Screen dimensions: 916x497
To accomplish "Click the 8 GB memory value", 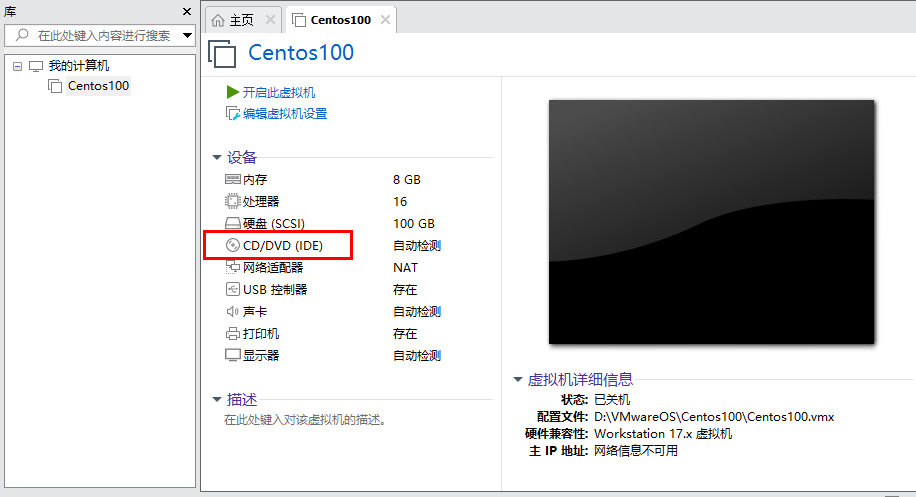I will (x=407, y=179).
